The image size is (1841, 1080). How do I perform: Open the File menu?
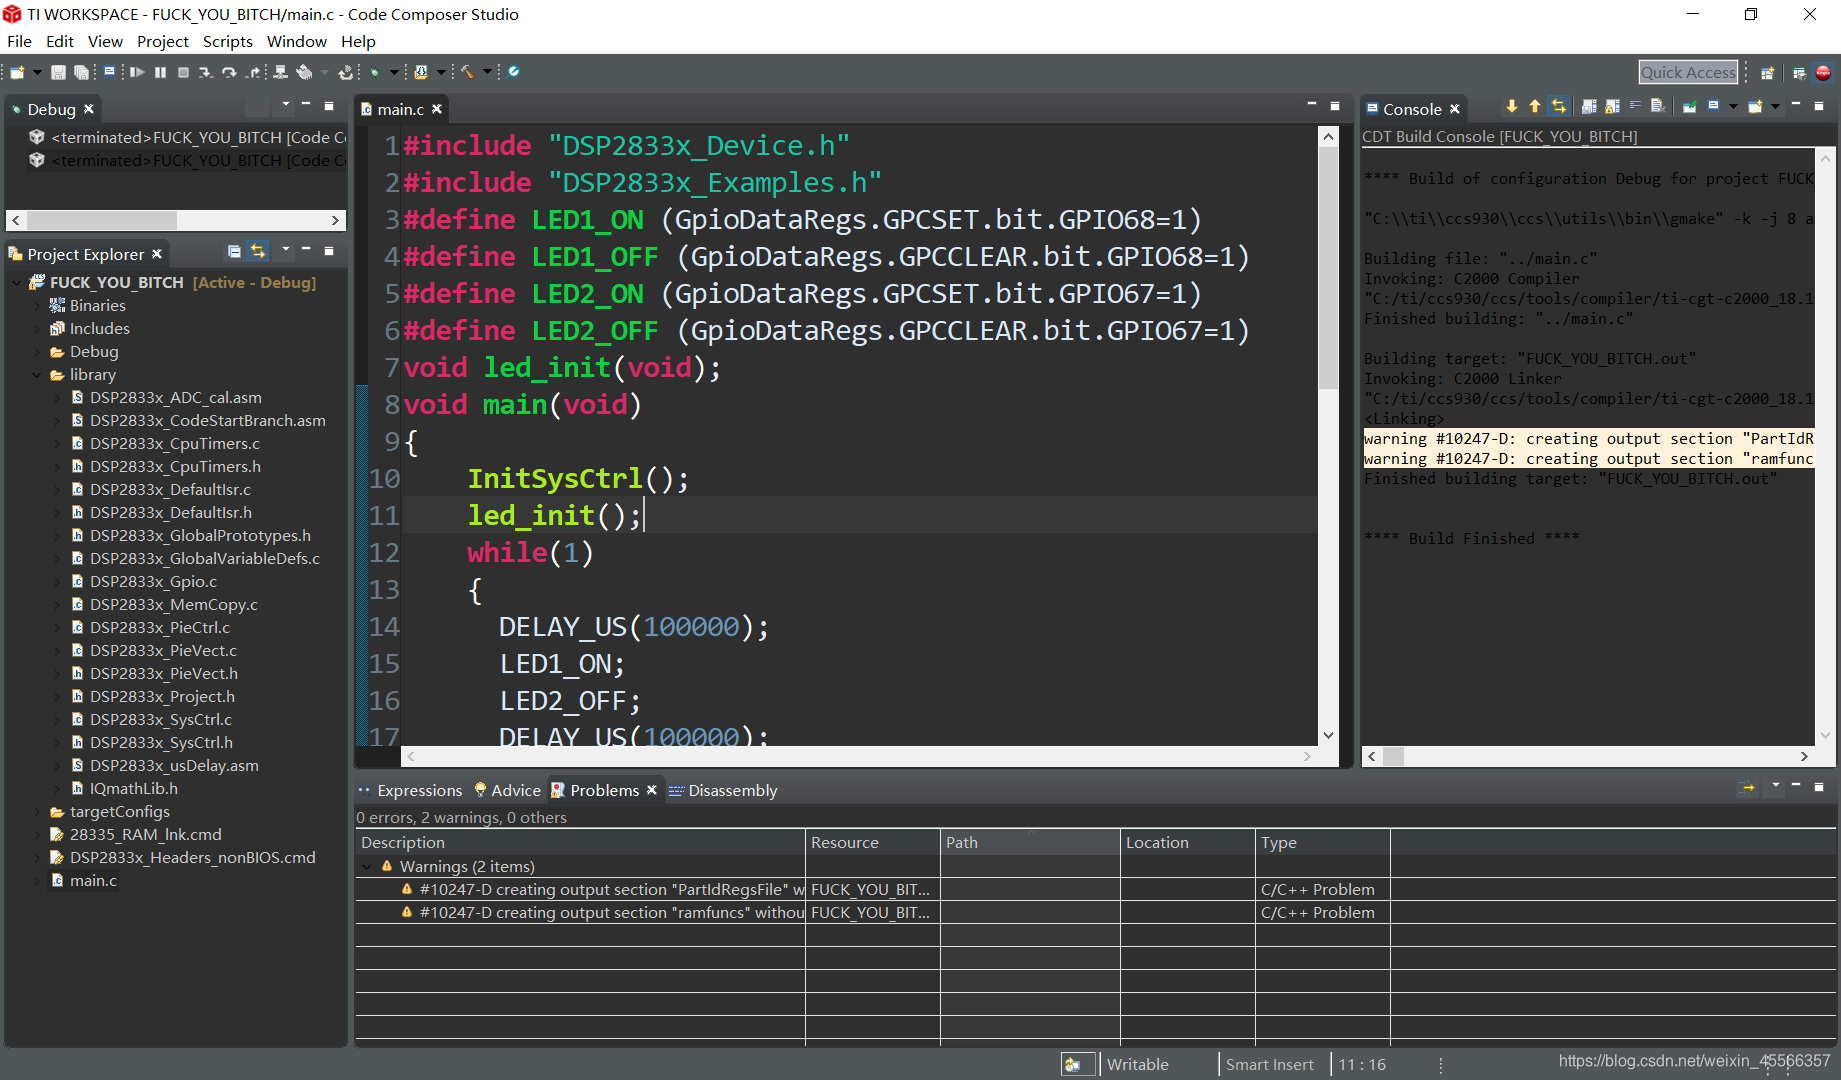pos(19,41)
